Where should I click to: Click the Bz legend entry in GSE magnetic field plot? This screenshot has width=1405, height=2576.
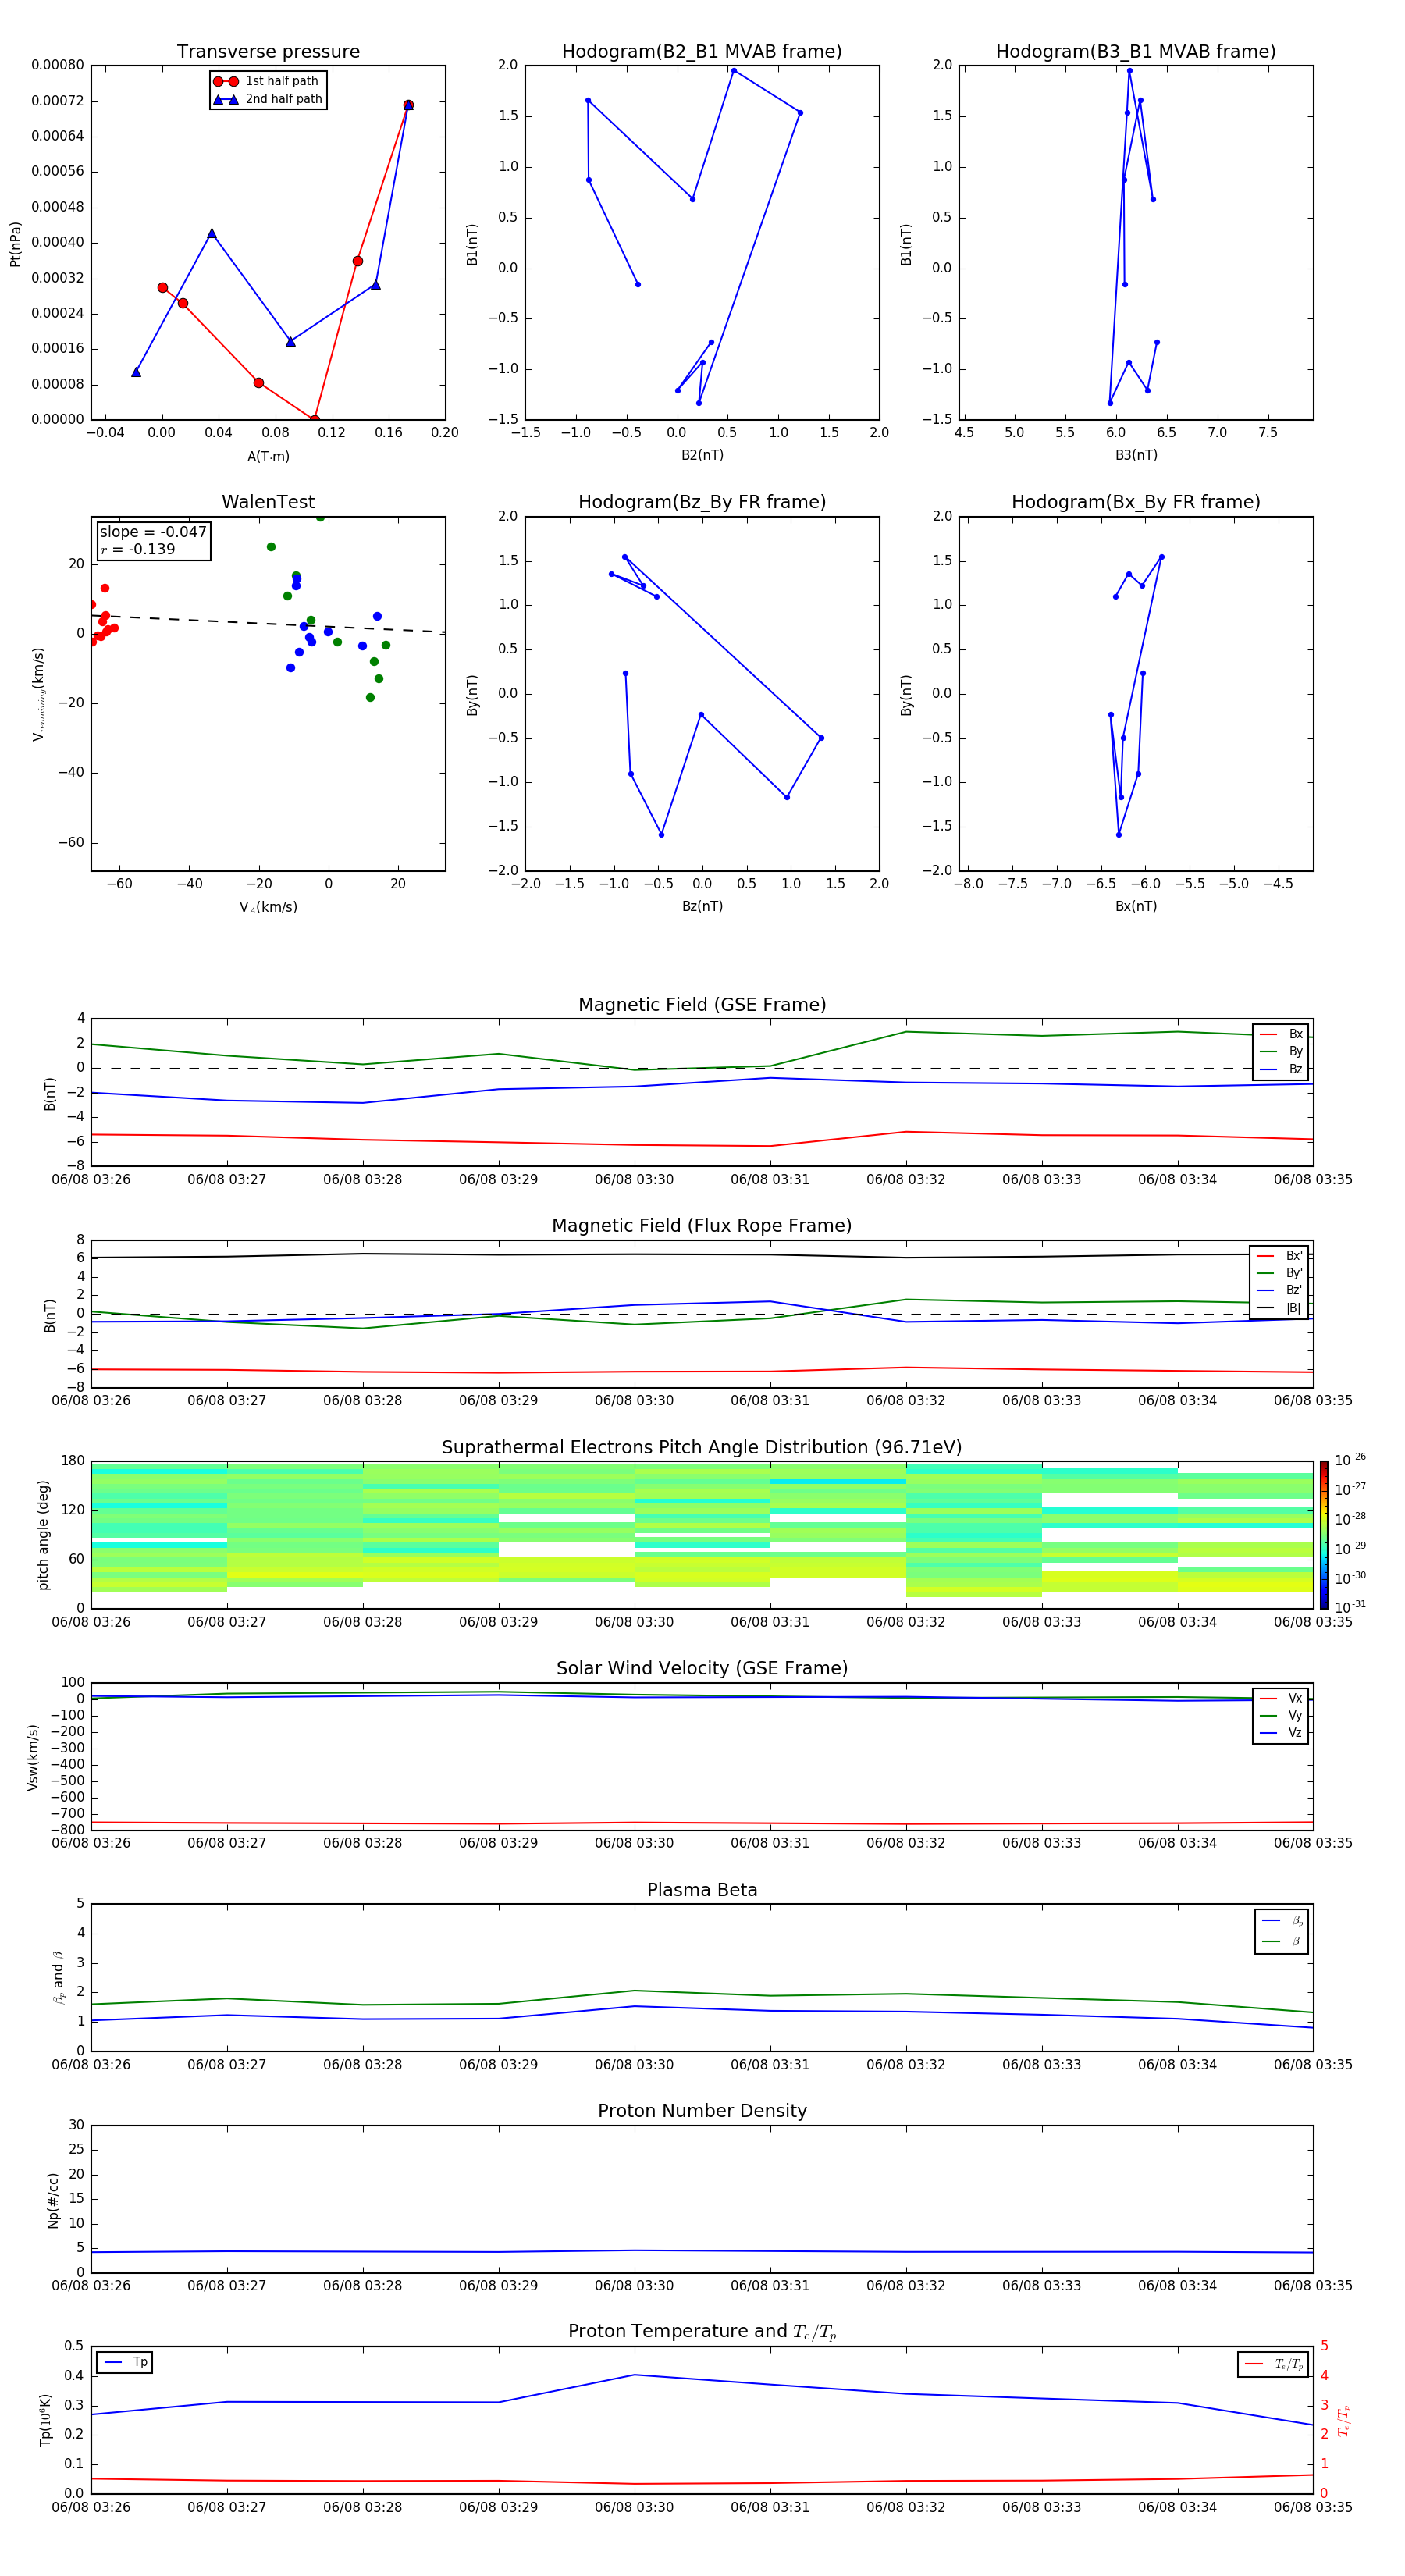(1281, 1070)
